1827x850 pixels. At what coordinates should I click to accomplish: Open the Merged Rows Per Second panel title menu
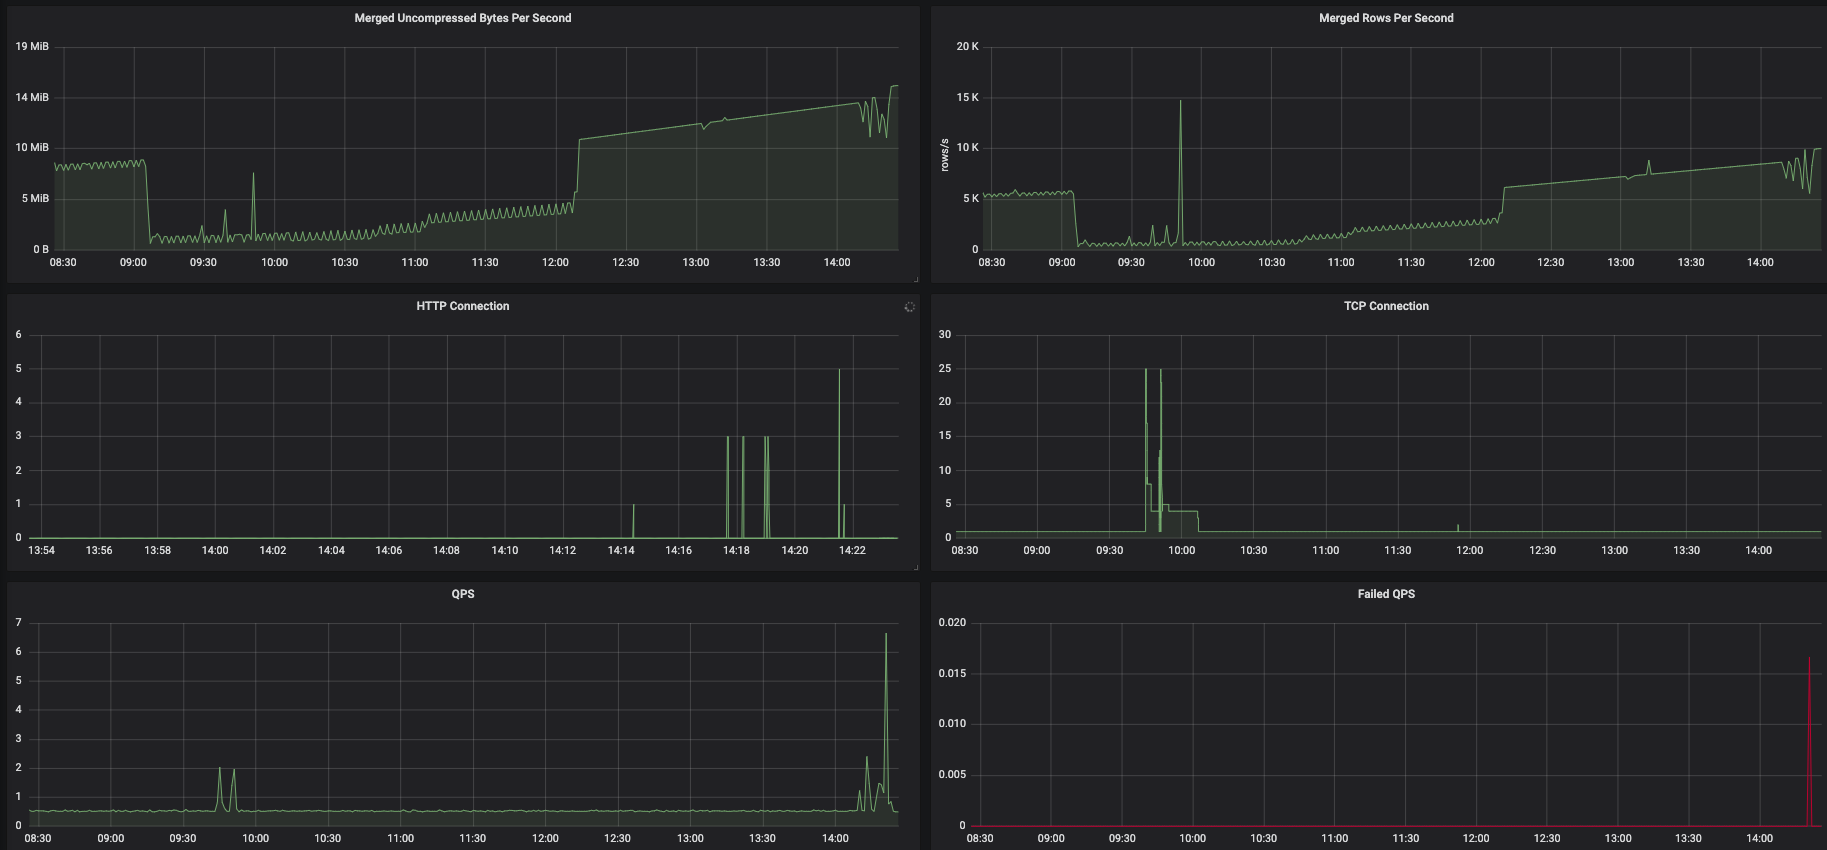(x=1386, y=18)
